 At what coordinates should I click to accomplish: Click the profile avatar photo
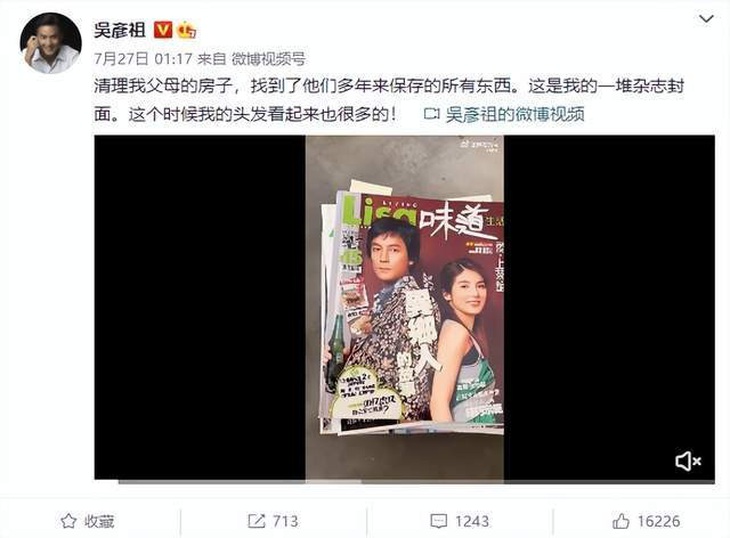[x=51, y=43]
